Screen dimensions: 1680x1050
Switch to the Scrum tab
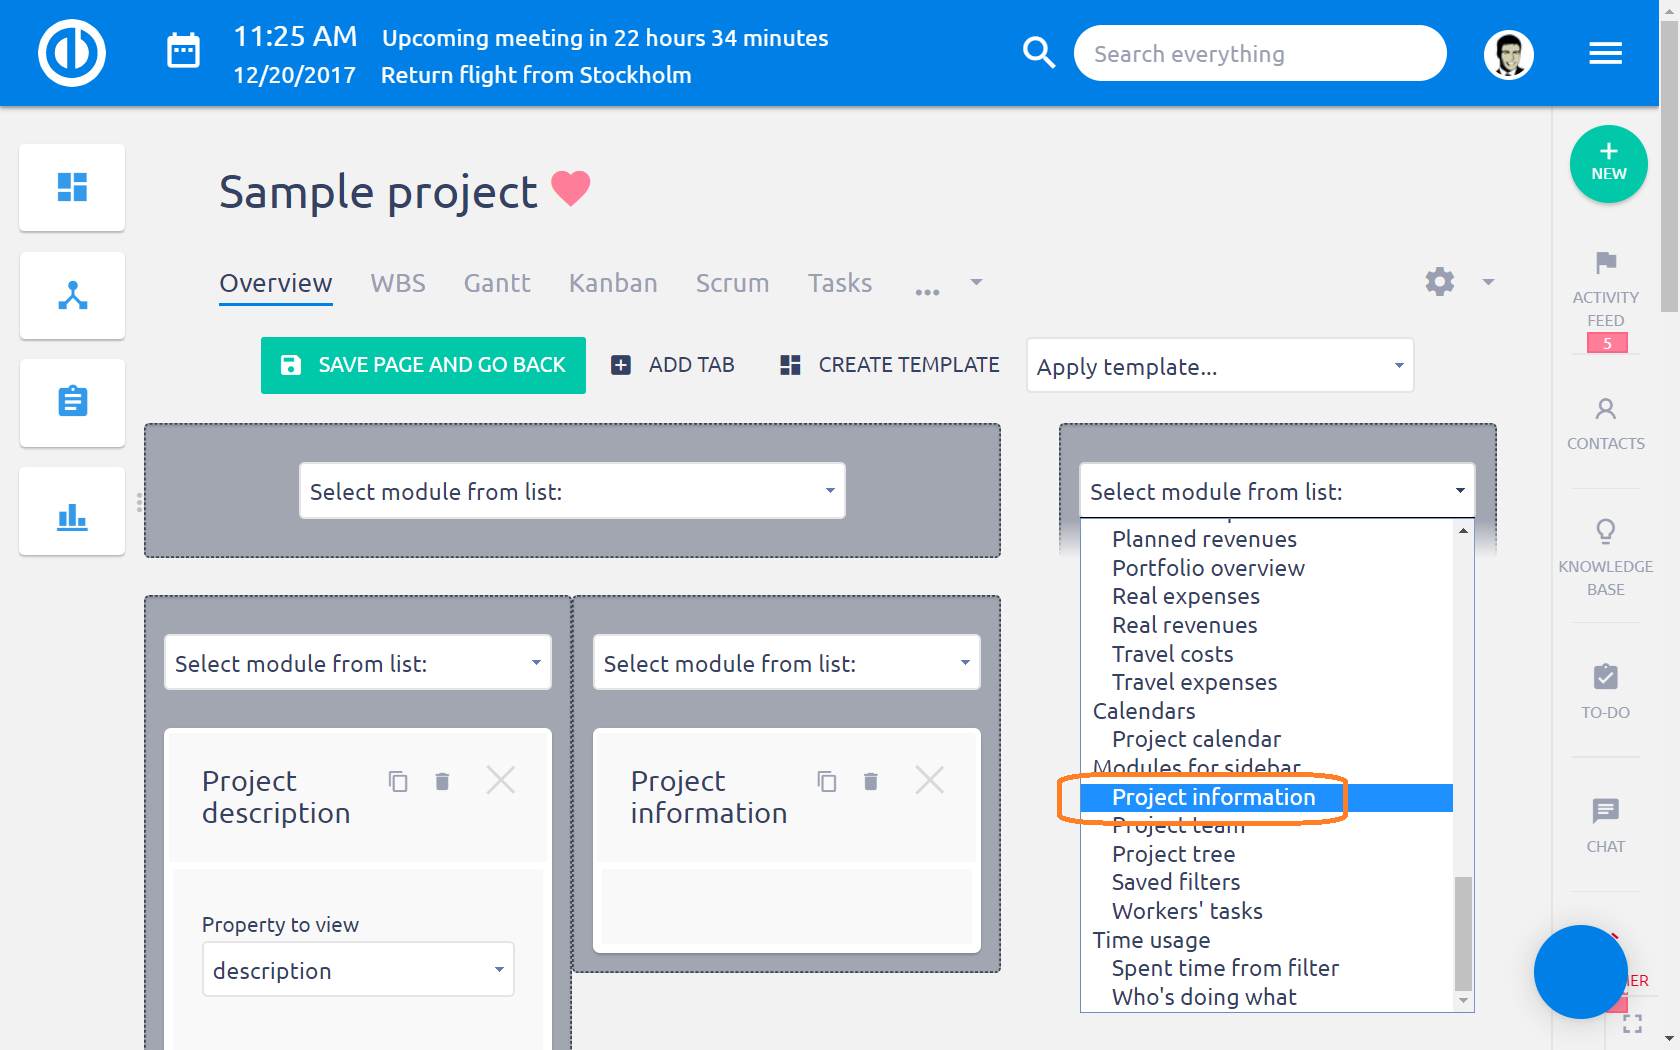coord(732,283)
